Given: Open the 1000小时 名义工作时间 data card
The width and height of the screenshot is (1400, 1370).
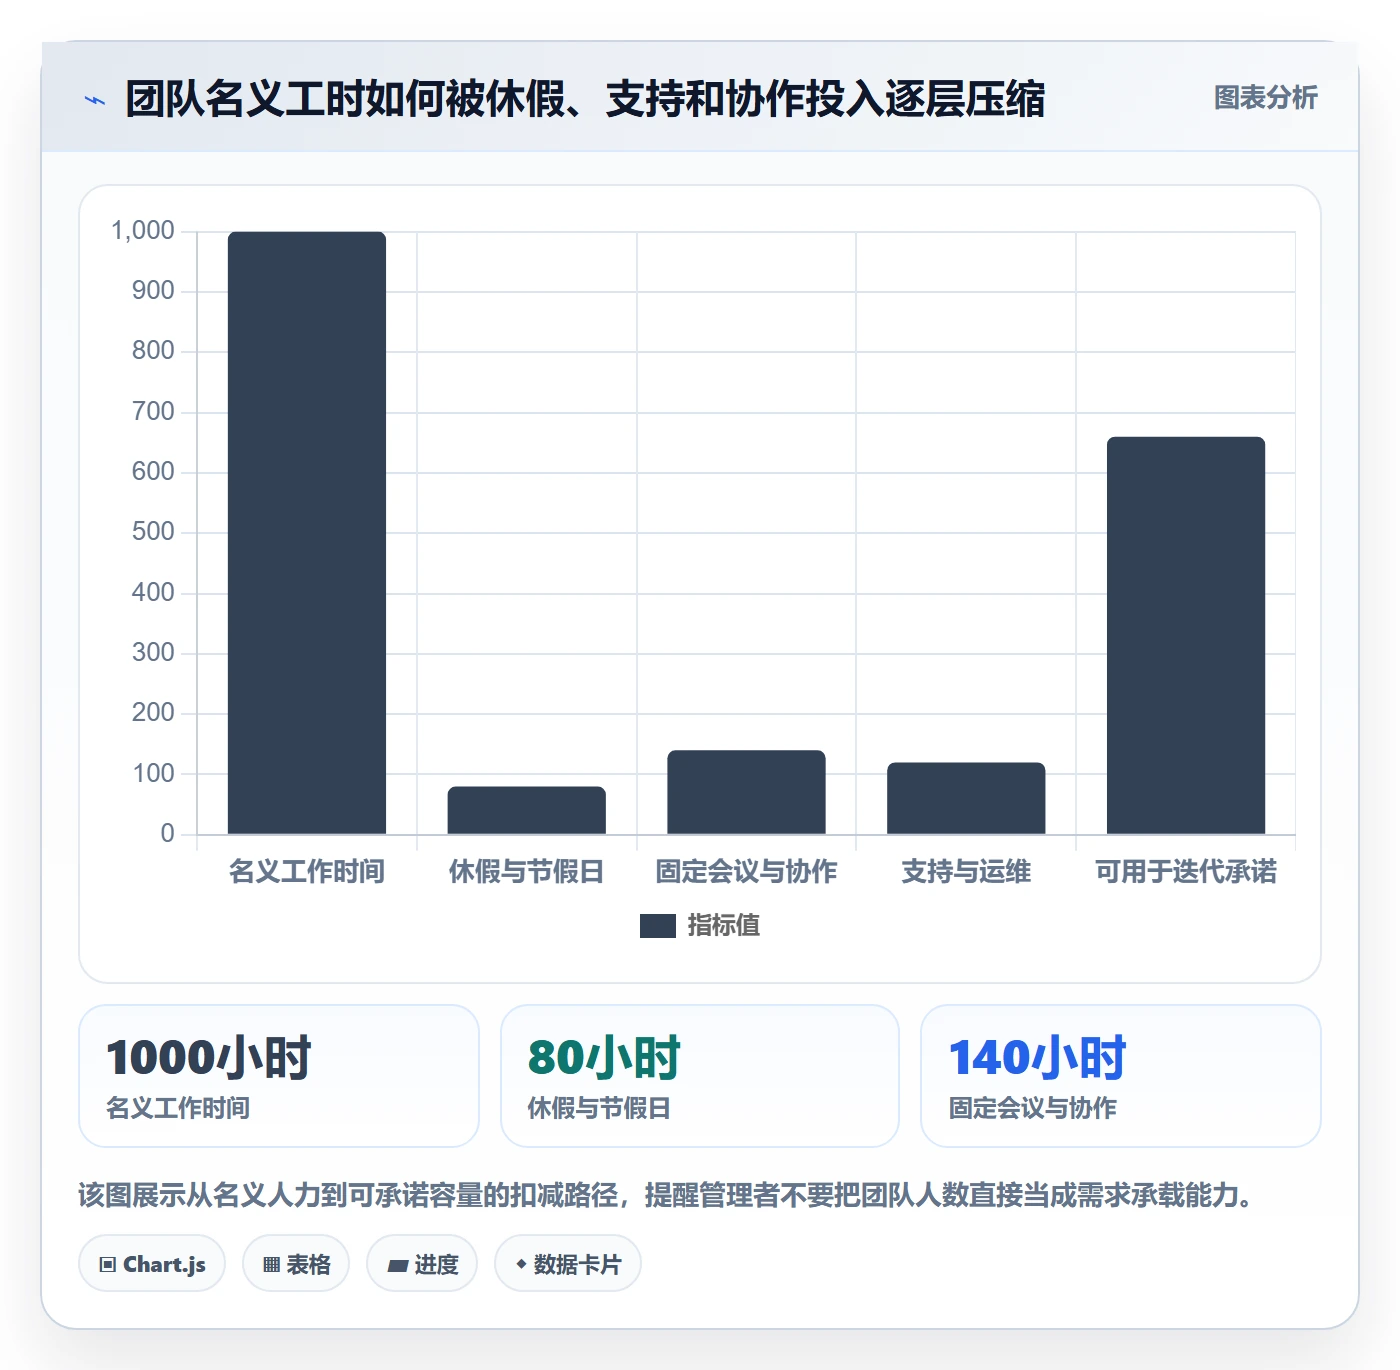Looking at the screenshot, I should coord(279,1076).
